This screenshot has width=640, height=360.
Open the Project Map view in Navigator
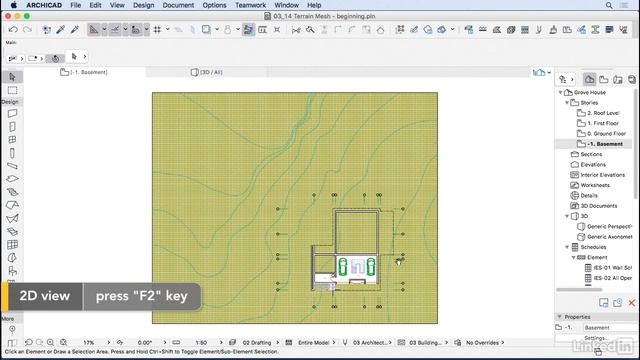click(x=589, y=80)
